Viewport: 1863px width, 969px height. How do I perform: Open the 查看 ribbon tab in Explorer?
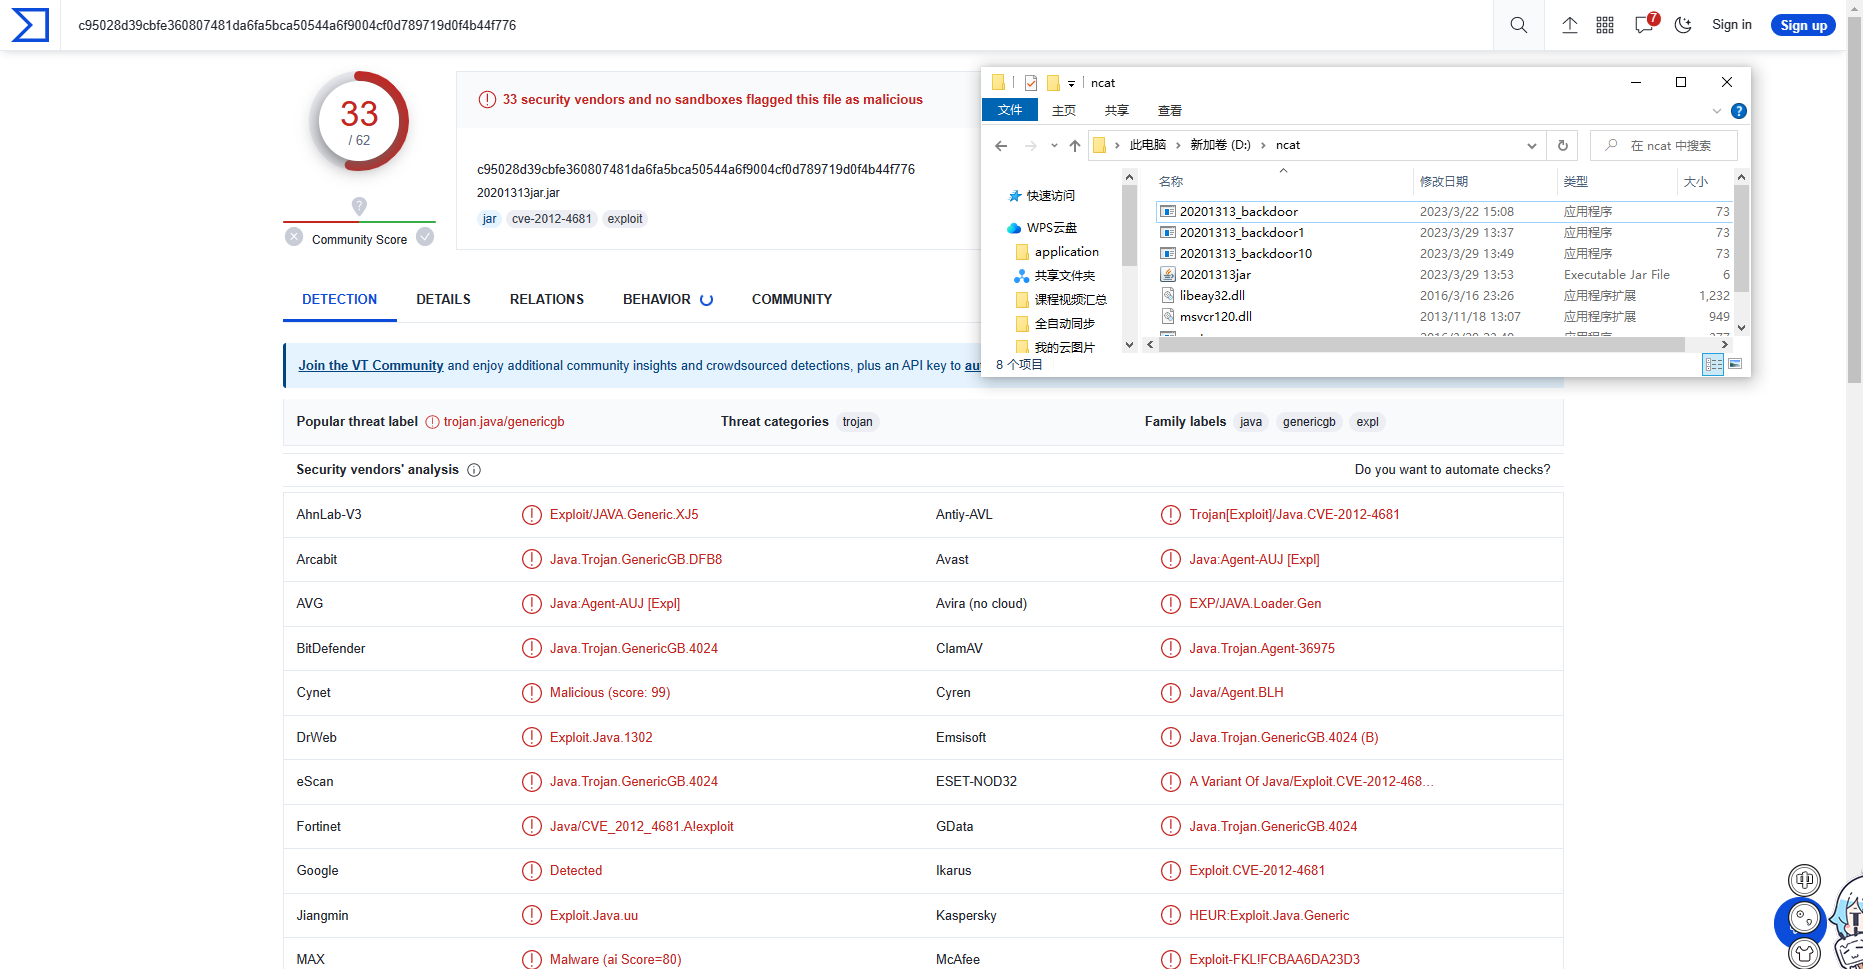coord(1170,111)
